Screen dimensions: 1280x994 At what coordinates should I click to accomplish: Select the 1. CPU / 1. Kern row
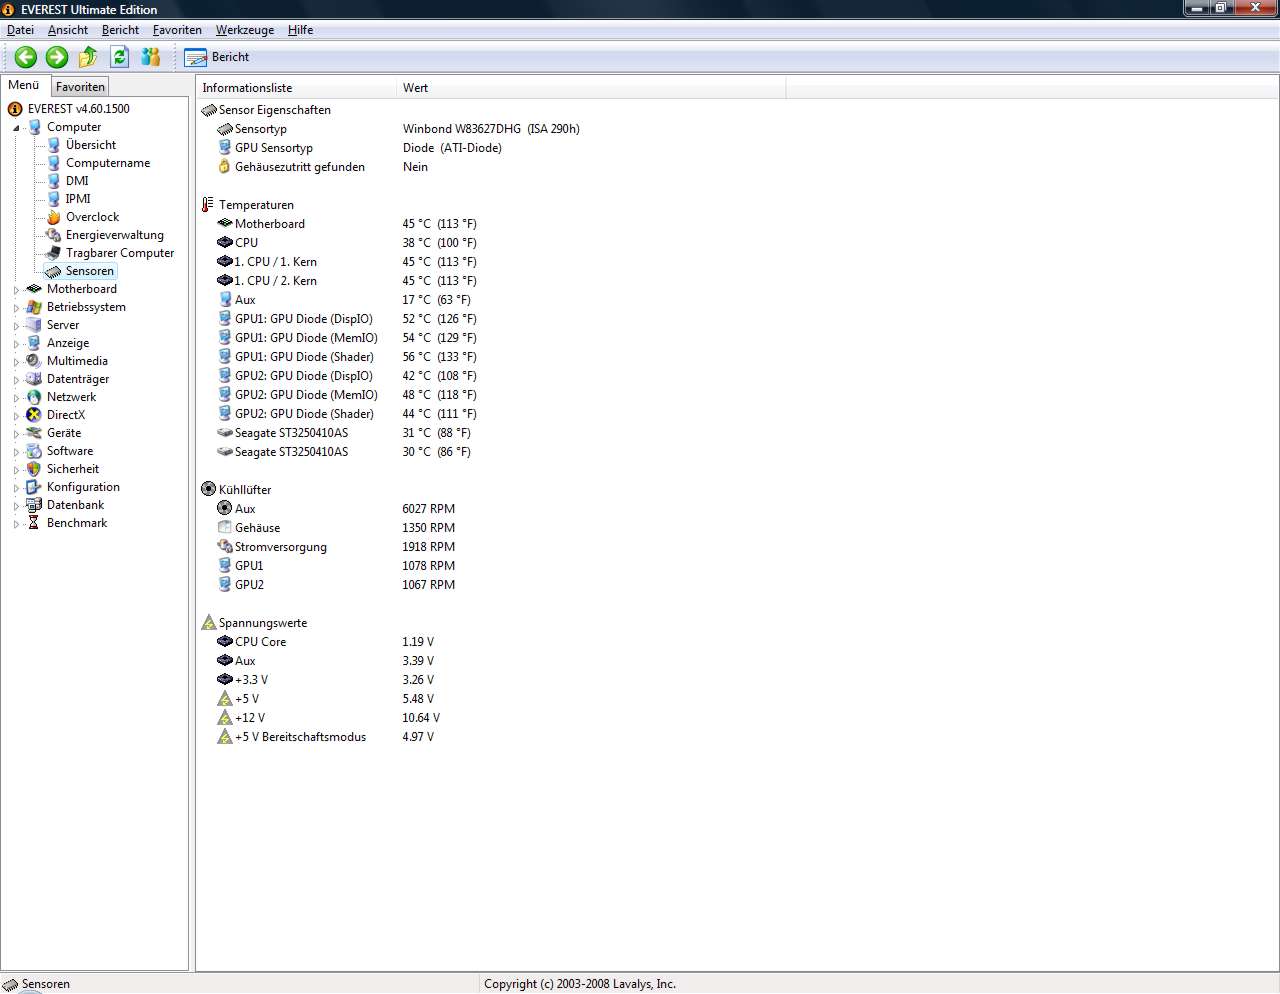[346, 262]
